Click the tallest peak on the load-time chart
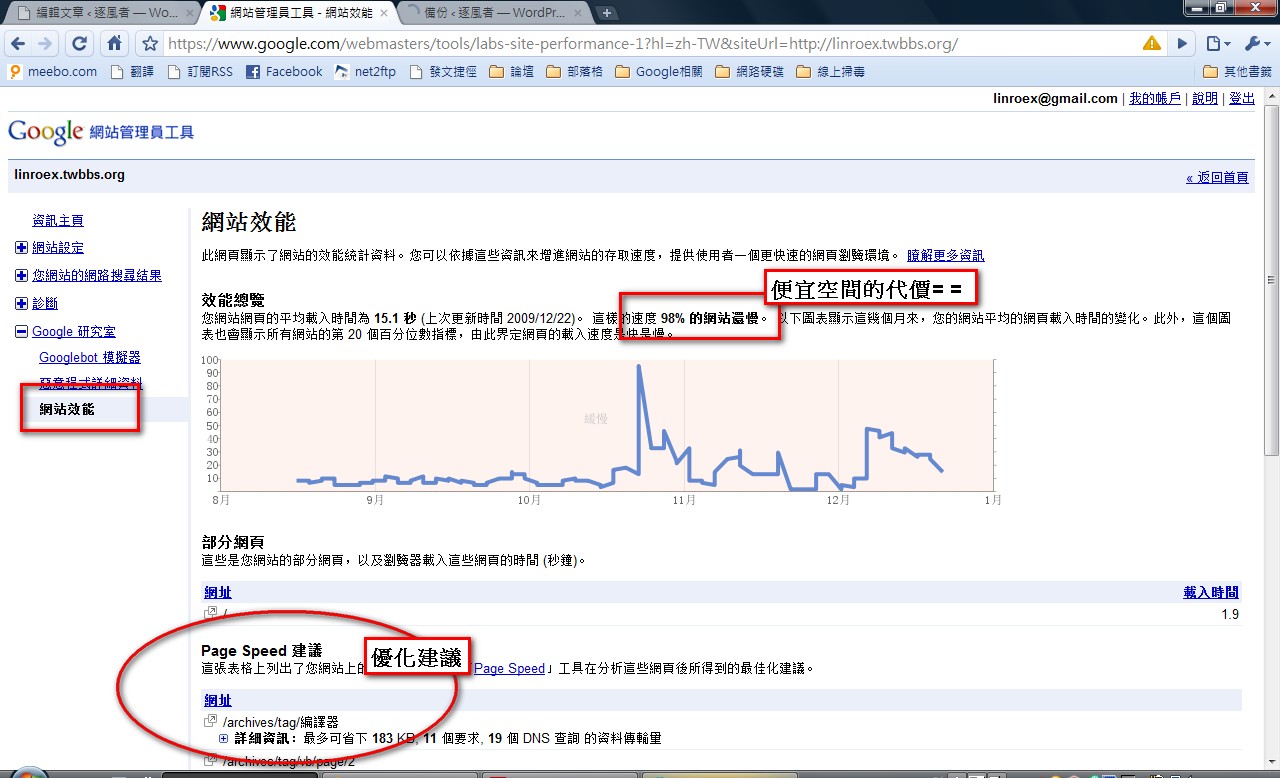The width and height of the screenshot is (1280, 778). coord(639,367)
